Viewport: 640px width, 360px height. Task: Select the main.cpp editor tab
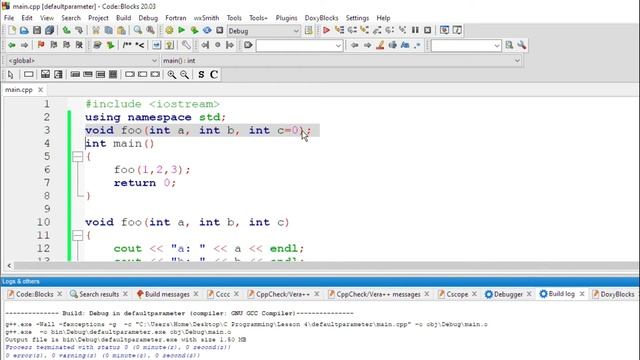pyautogui.click(x=19, y=90)
